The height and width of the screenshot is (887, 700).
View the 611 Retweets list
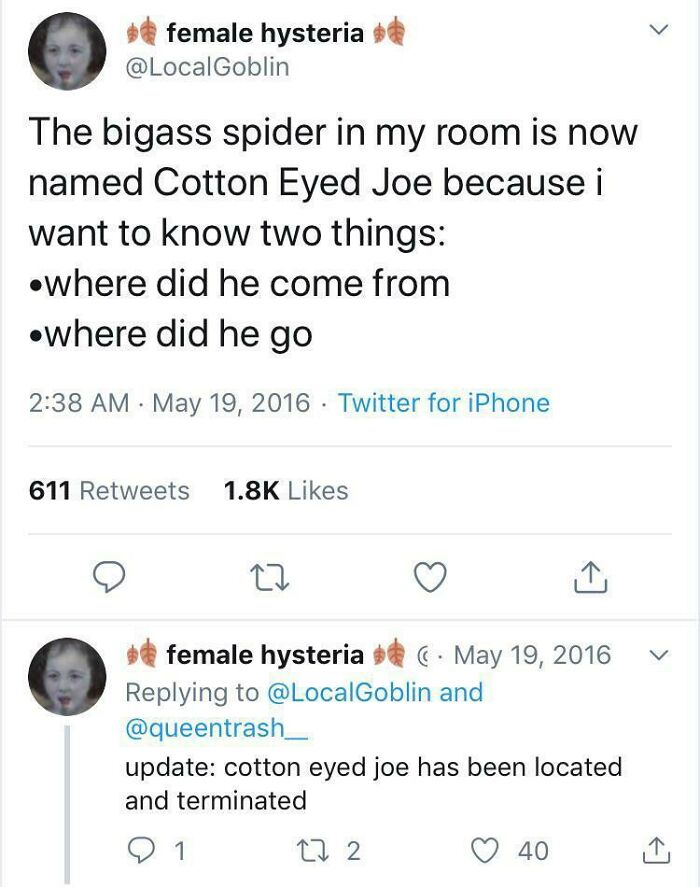click(109, 490)
